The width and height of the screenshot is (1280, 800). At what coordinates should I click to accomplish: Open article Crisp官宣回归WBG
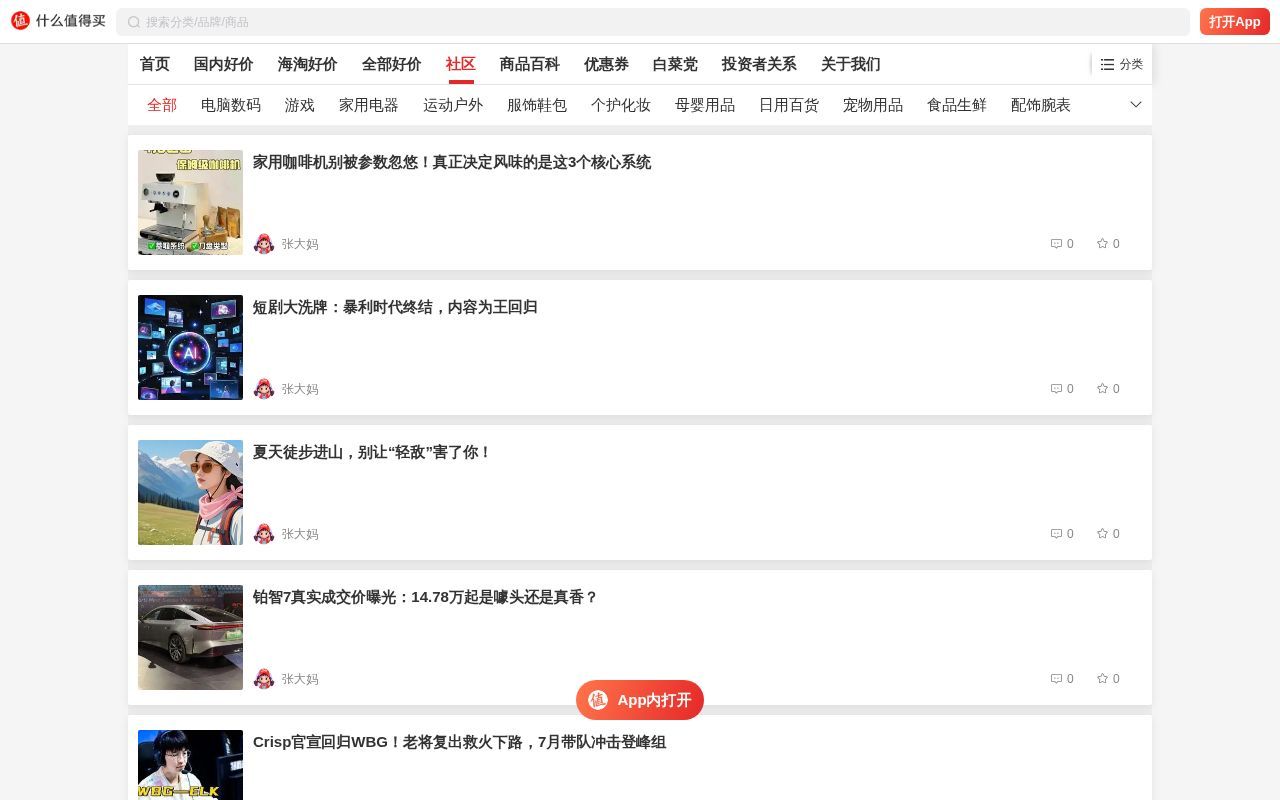pos(459,742)
